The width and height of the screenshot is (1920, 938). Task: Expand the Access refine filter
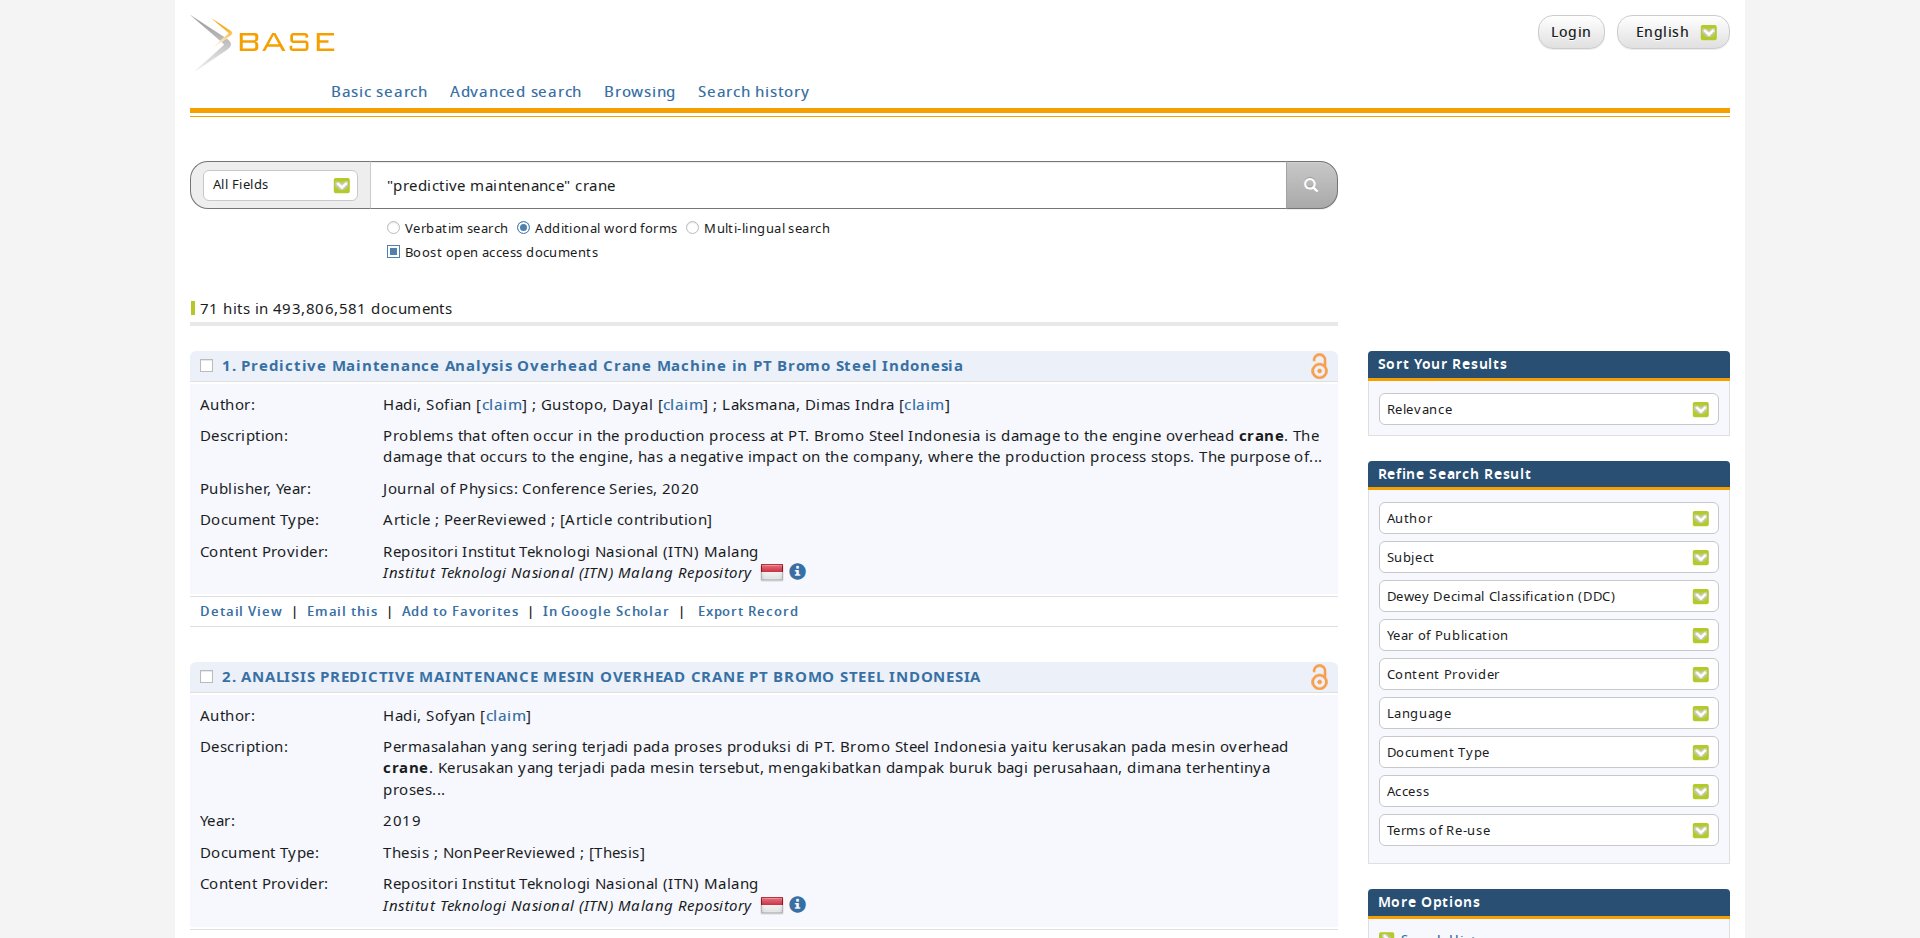1548,791
